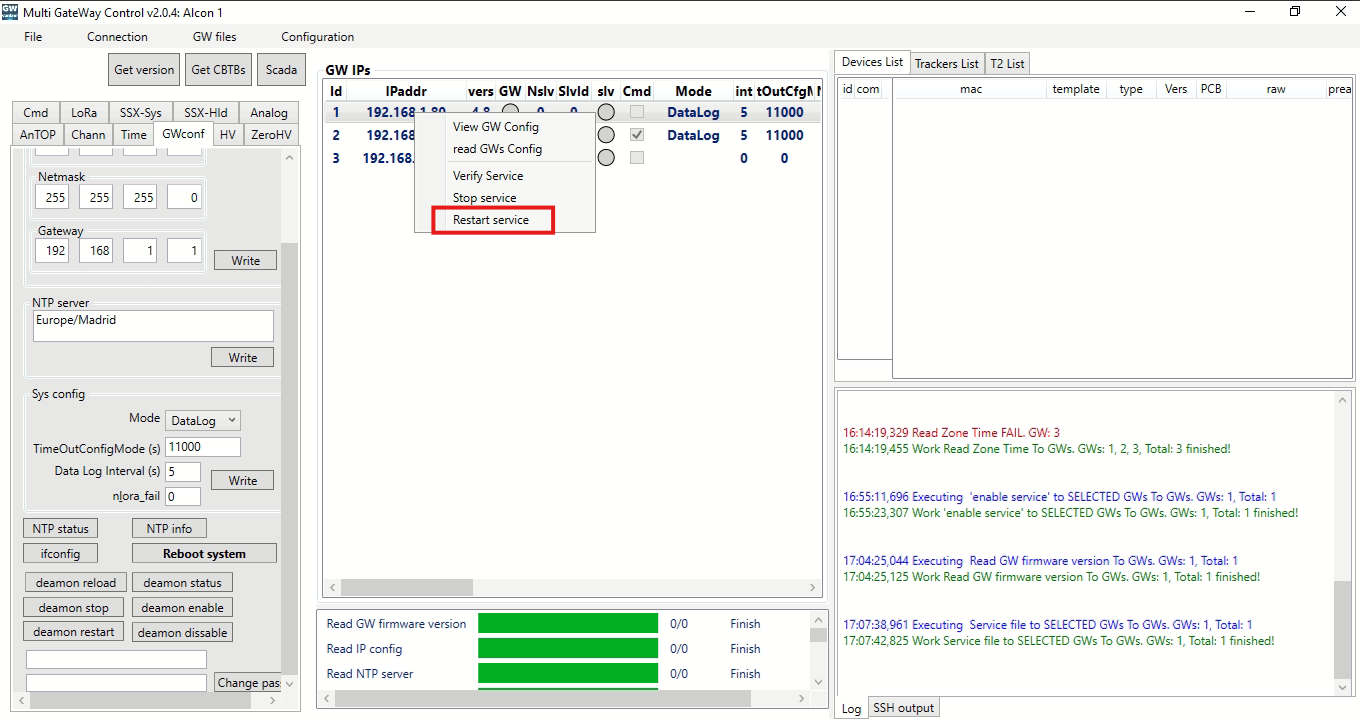Open the Trackers List tab

[947, 64]
